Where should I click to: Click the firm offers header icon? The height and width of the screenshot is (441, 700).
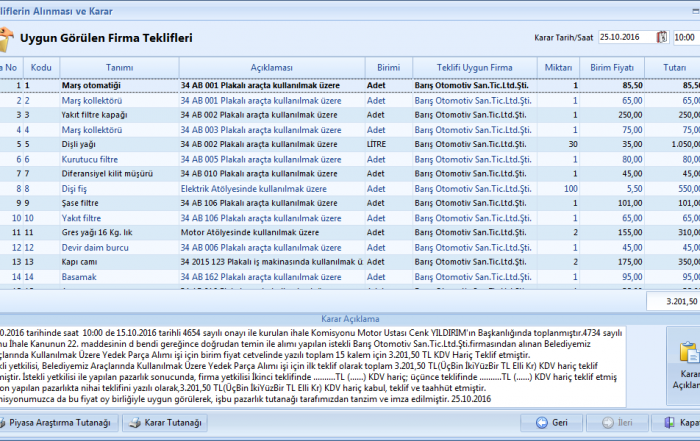(7, 39)
